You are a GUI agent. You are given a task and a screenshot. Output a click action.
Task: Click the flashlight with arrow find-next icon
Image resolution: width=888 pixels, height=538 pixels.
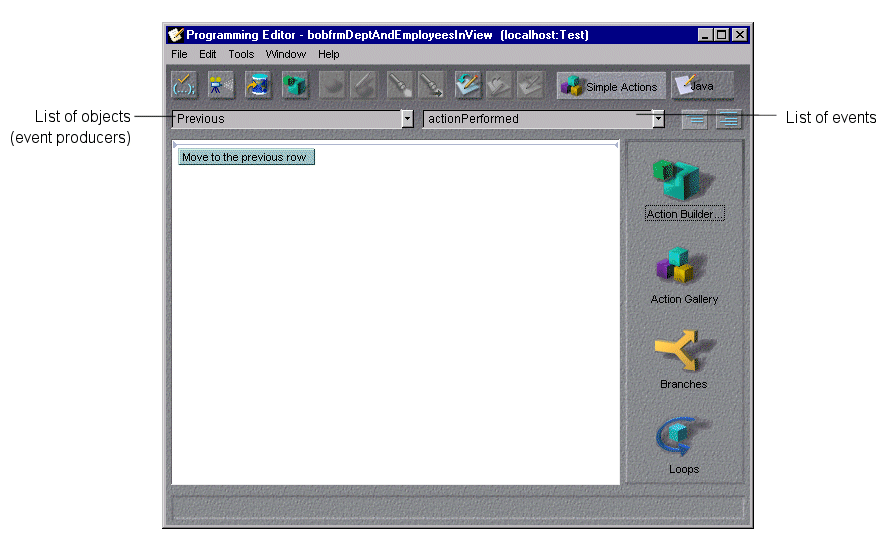[431, 86]
